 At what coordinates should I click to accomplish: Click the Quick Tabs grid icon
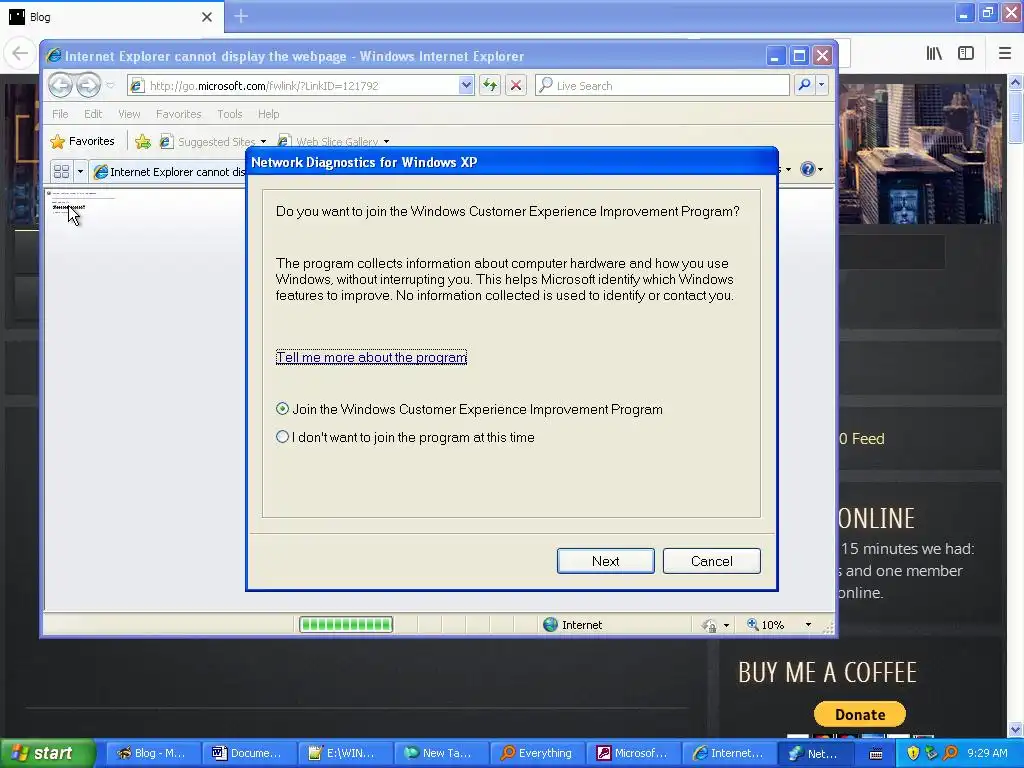(x=61, y=171)
